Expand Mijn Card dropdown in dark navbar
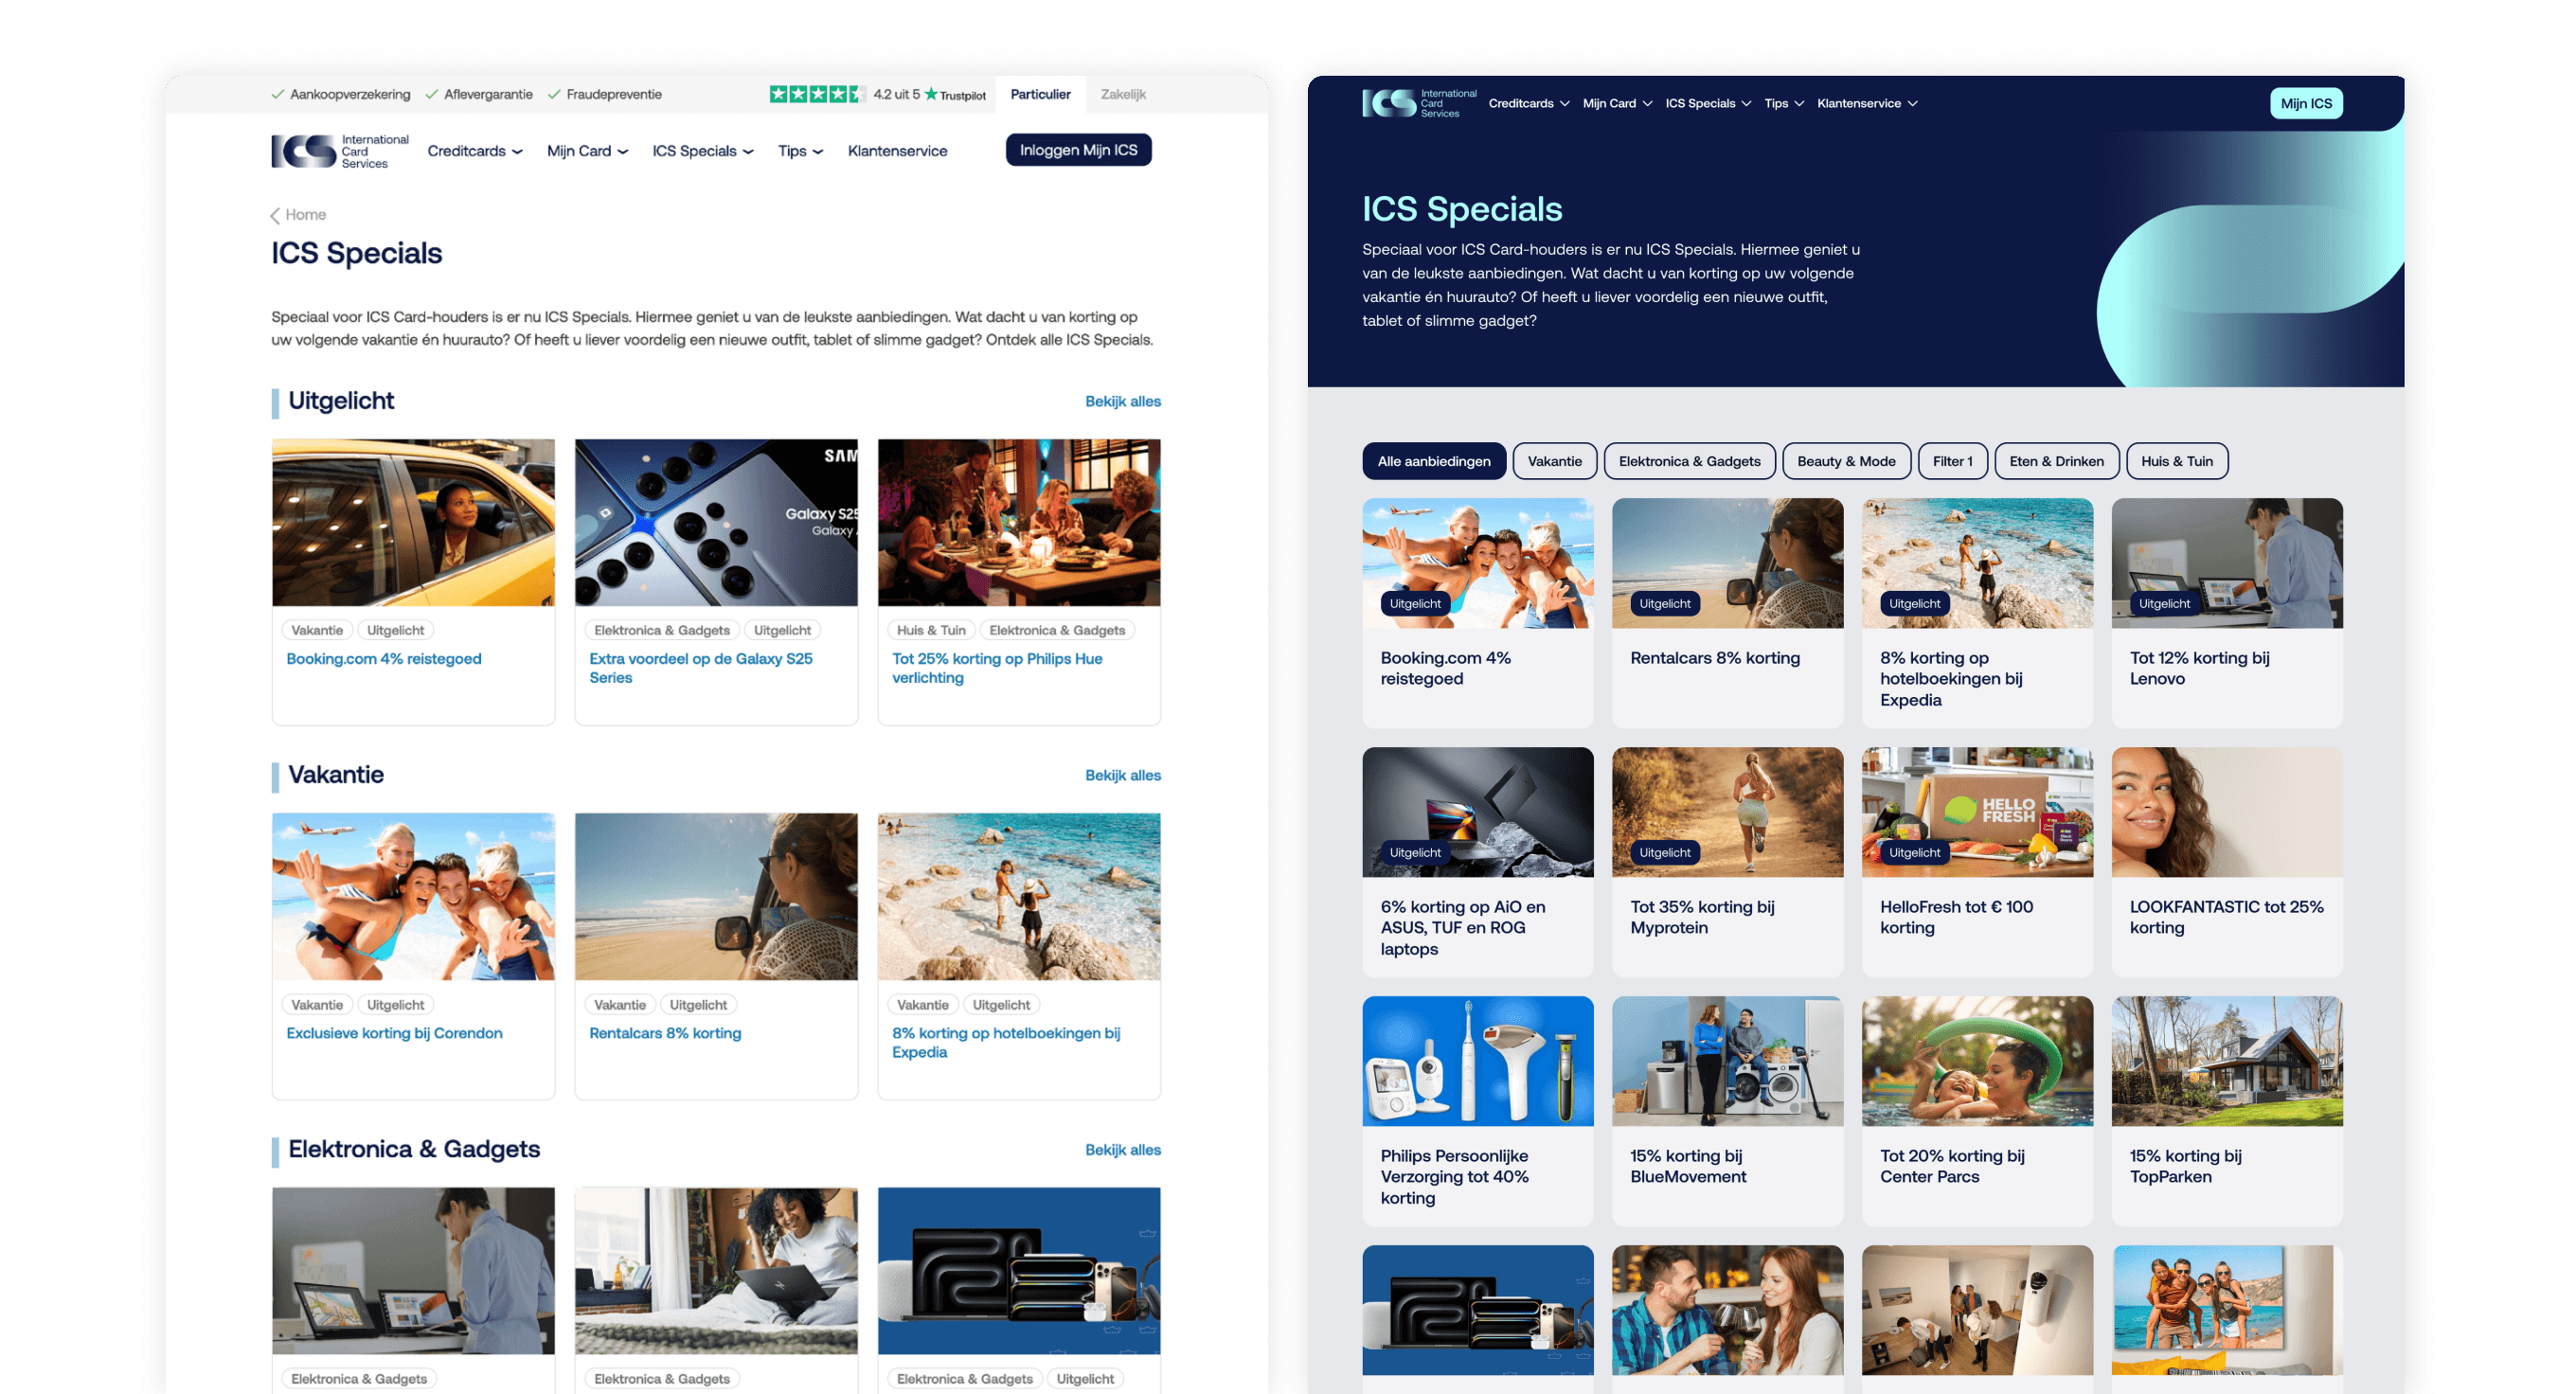 tap(1616, 103)
